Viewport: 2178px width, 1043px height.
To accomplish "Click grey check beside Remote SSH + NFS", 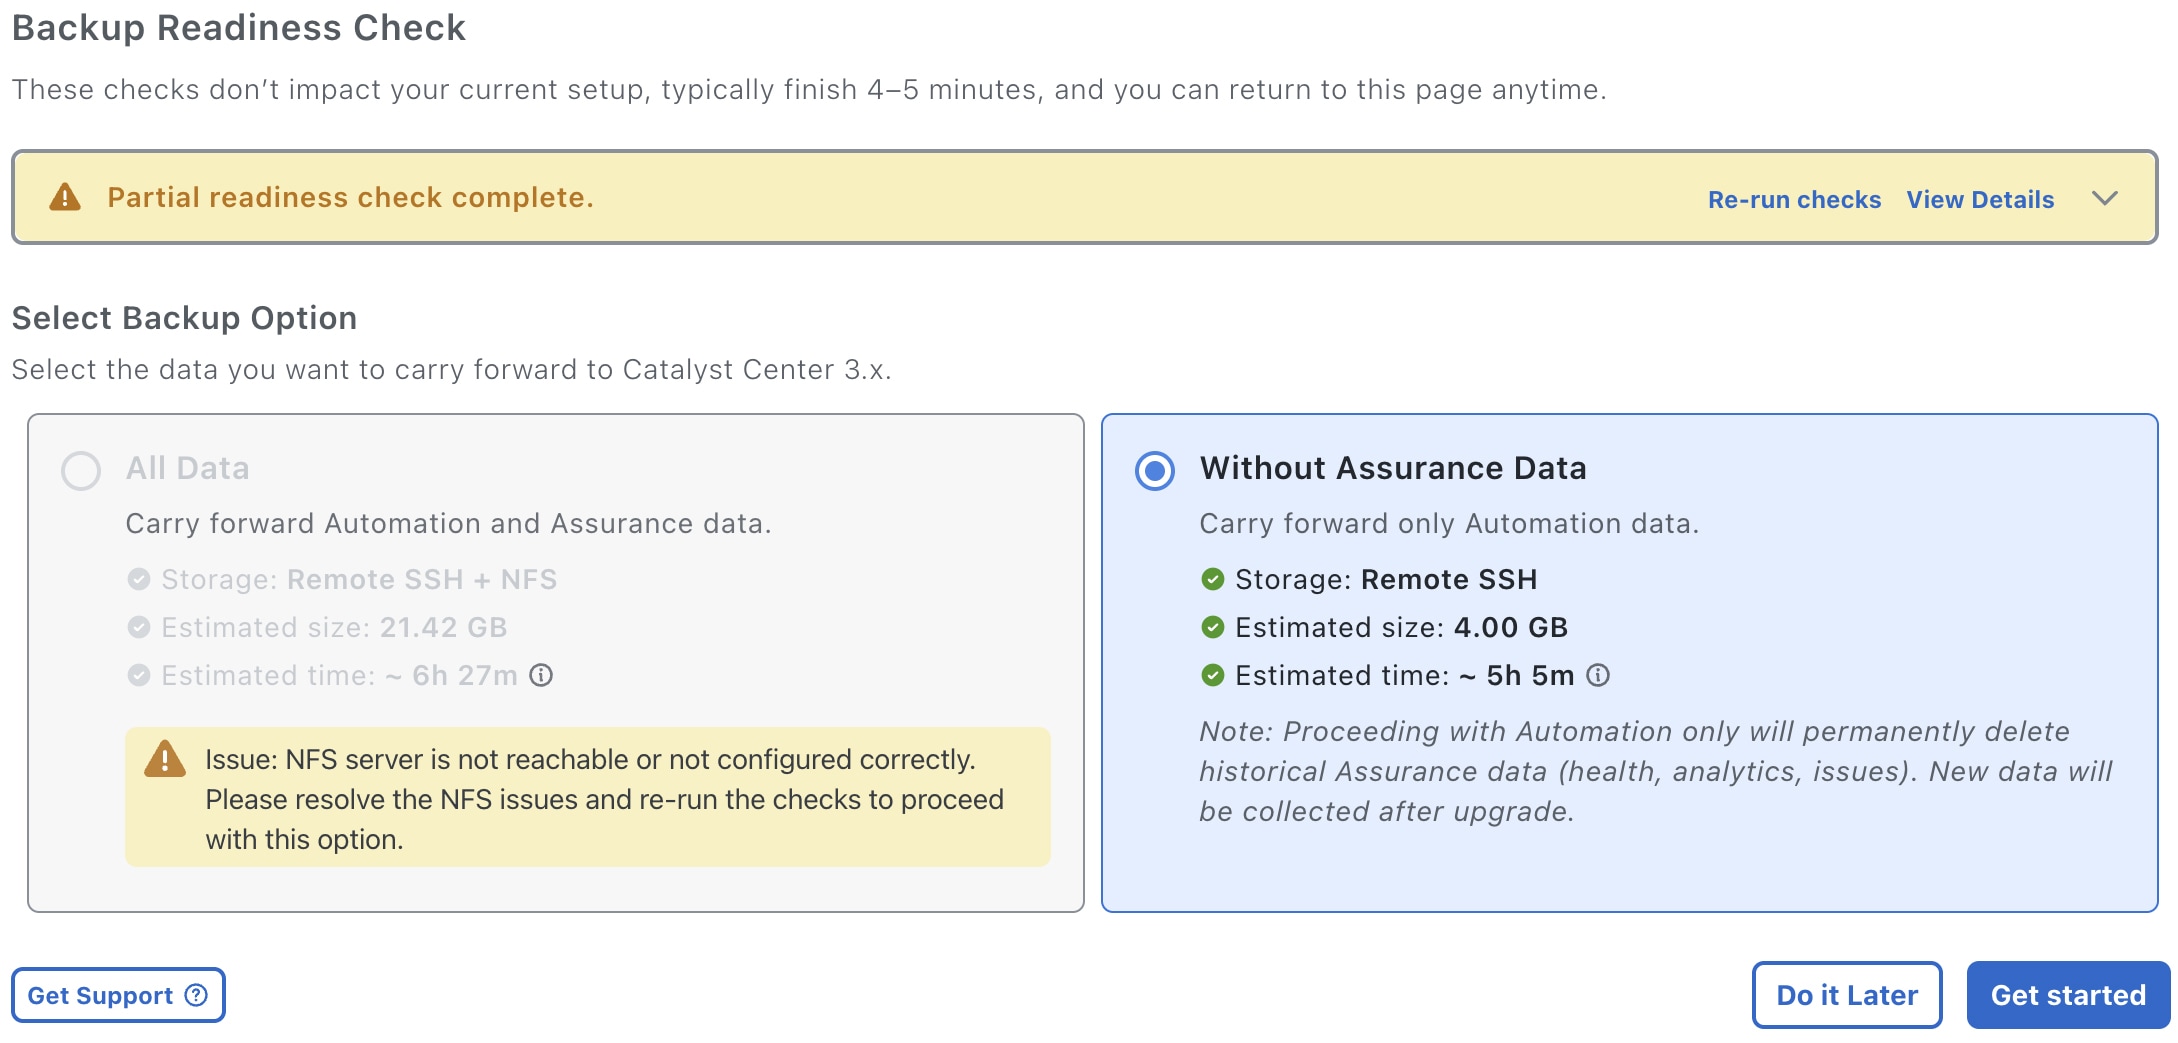I will click(139, 579).
